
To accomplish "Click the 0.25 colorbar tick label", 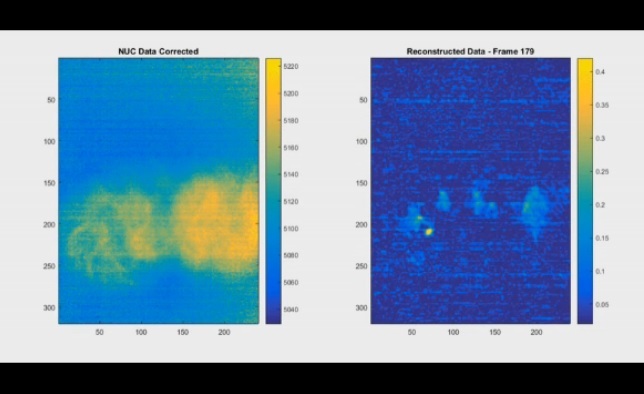I will point(602,172).
